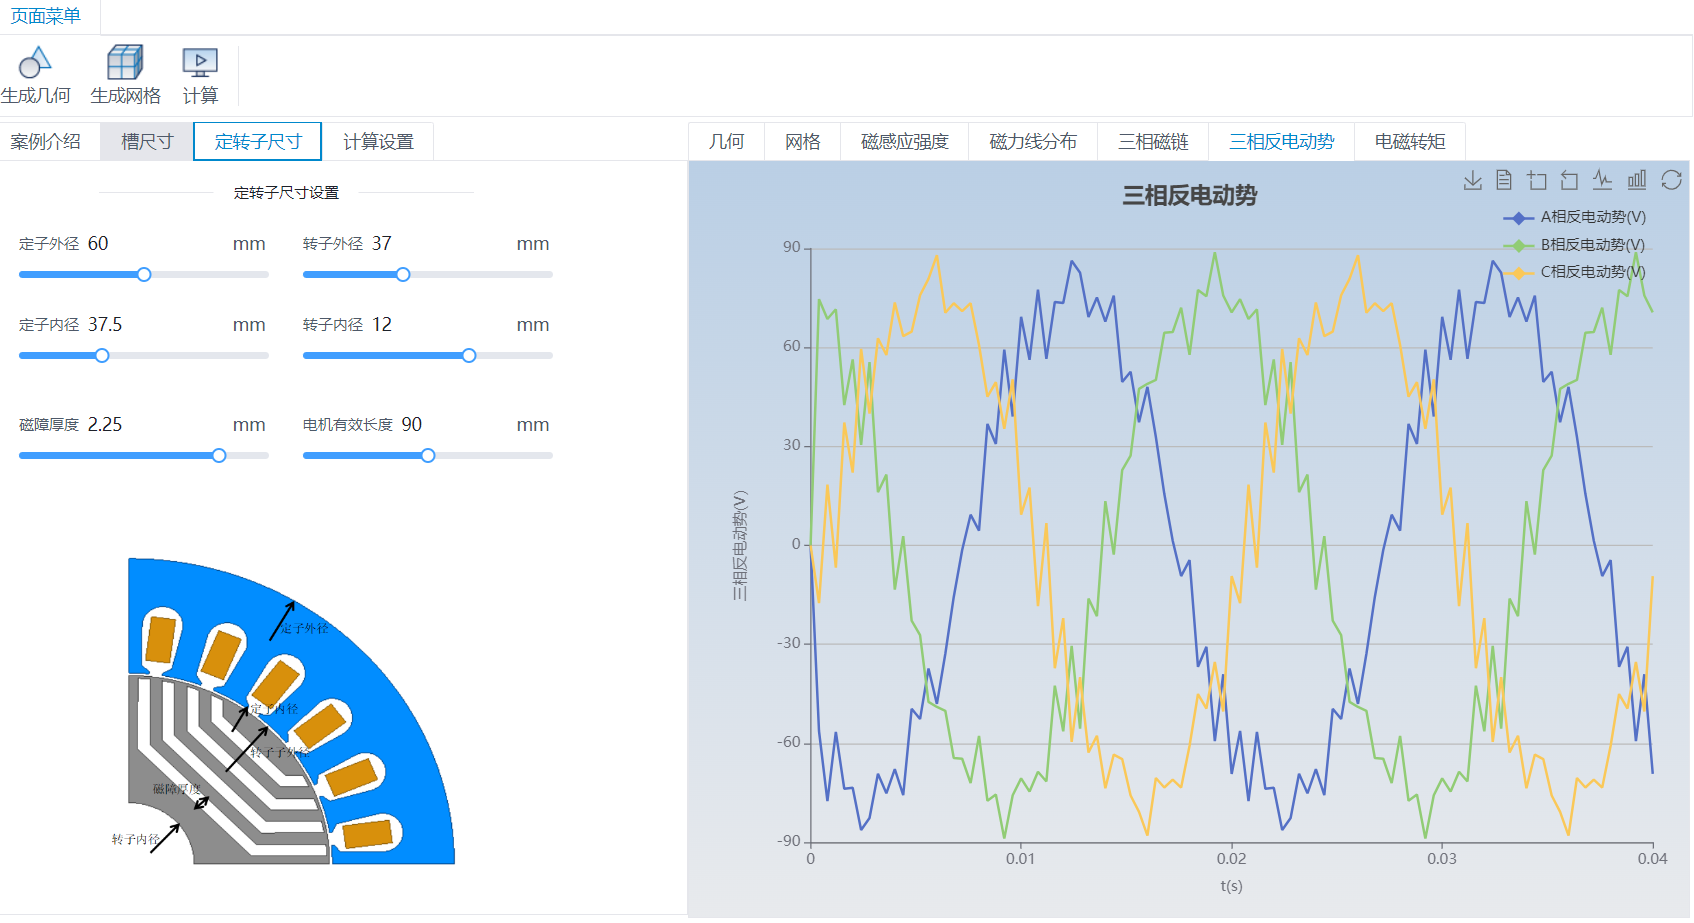Open the 磁感应强度 result tab
Viewport: 1694px width, 923px height.
coord(905,142)
